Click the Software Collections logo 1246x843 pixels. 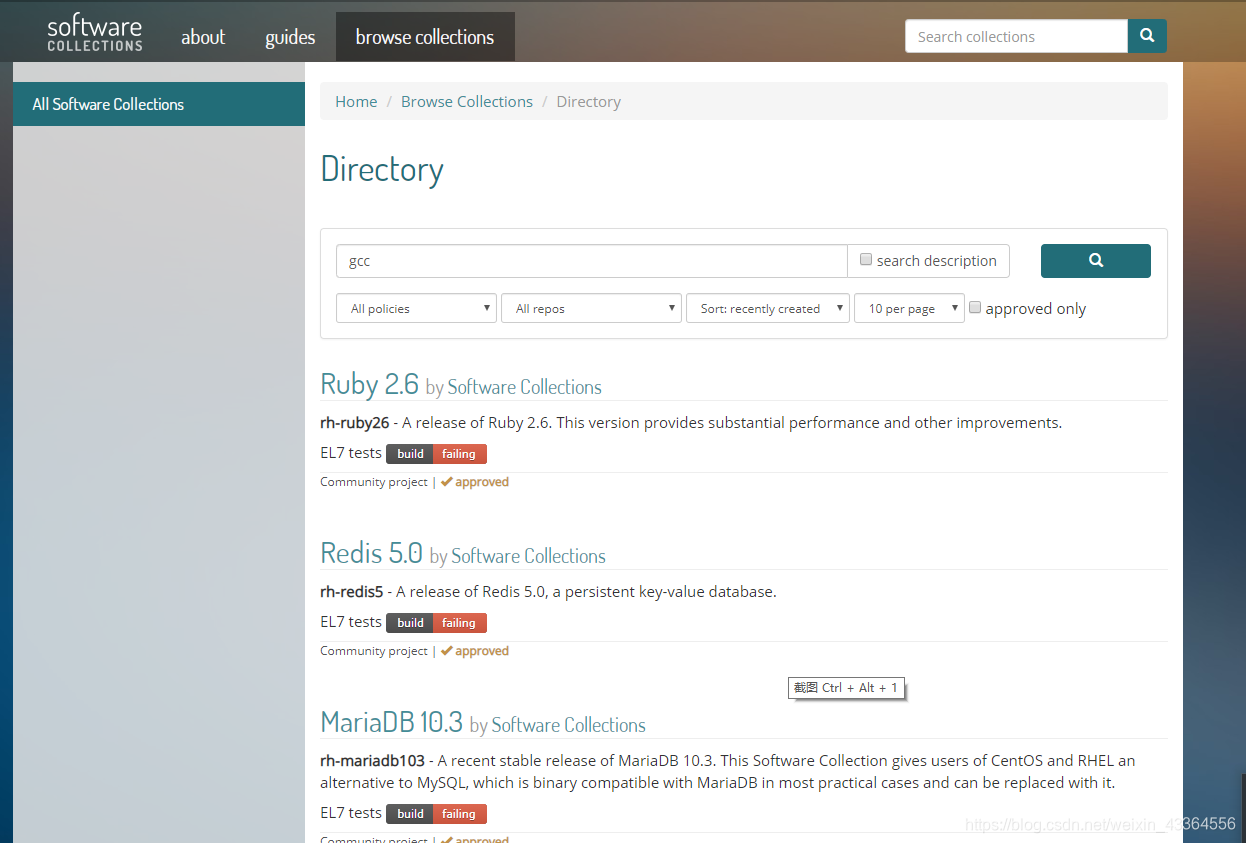(95, 34)
